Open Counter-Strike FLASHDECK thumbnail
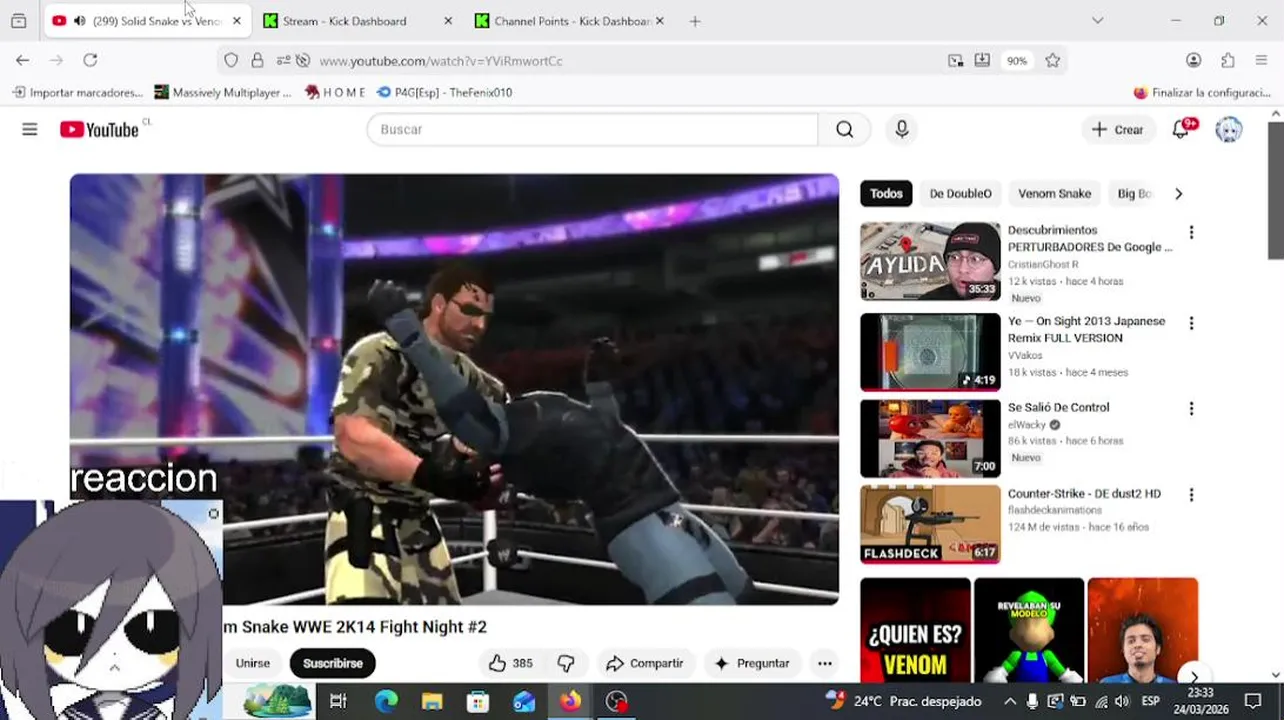1284x720 pixels. [930, 524]
